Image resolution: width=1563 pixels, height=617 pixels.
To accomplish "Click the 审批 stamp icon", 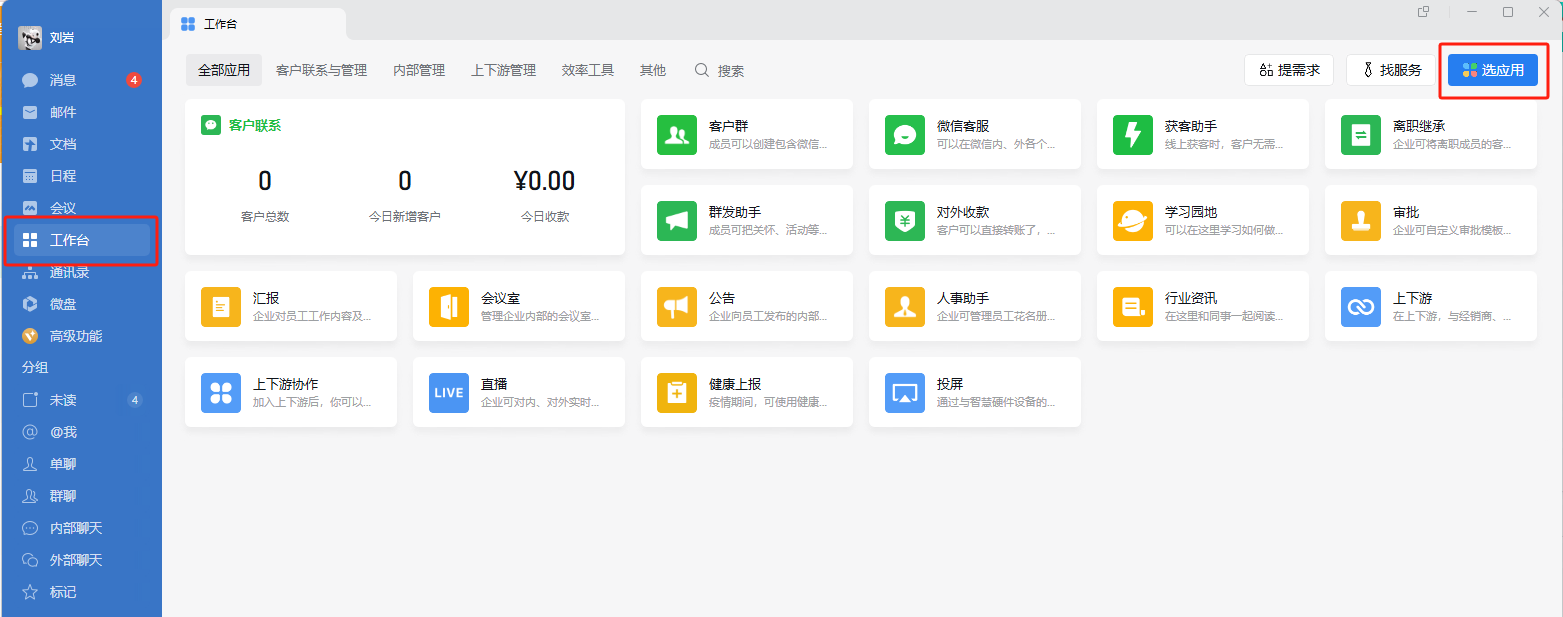I will click(x=1361, y=220).
